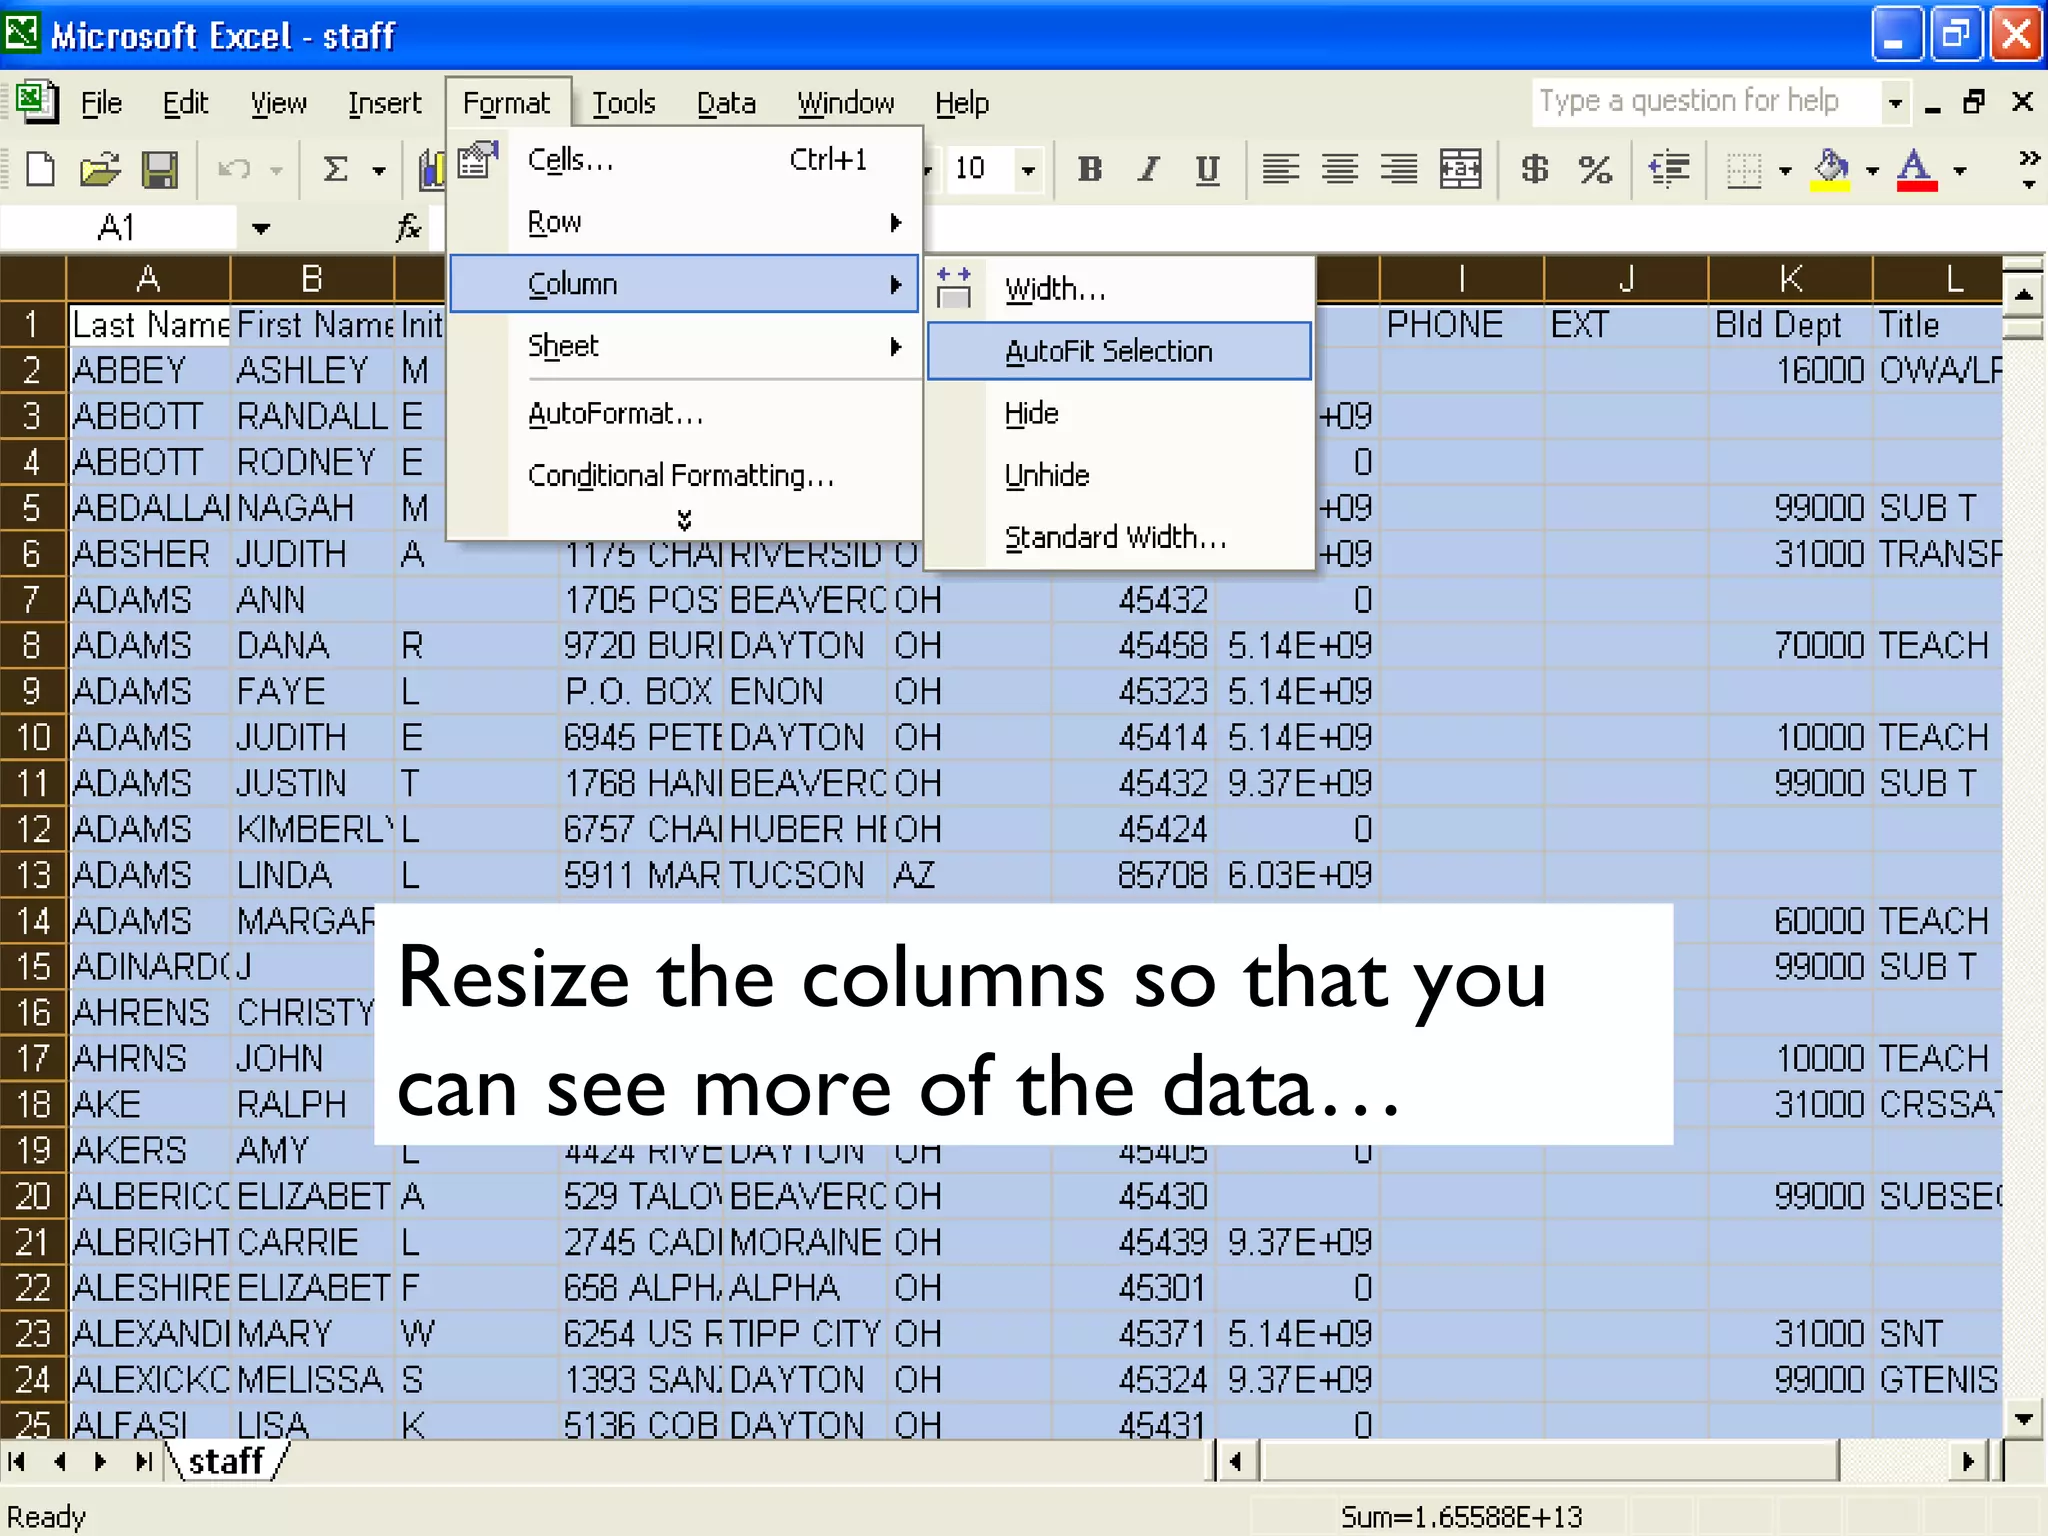Go to first sheet tab arrow
The width and height of the screenshot is (2048, 1536).
pos(17,1462)
